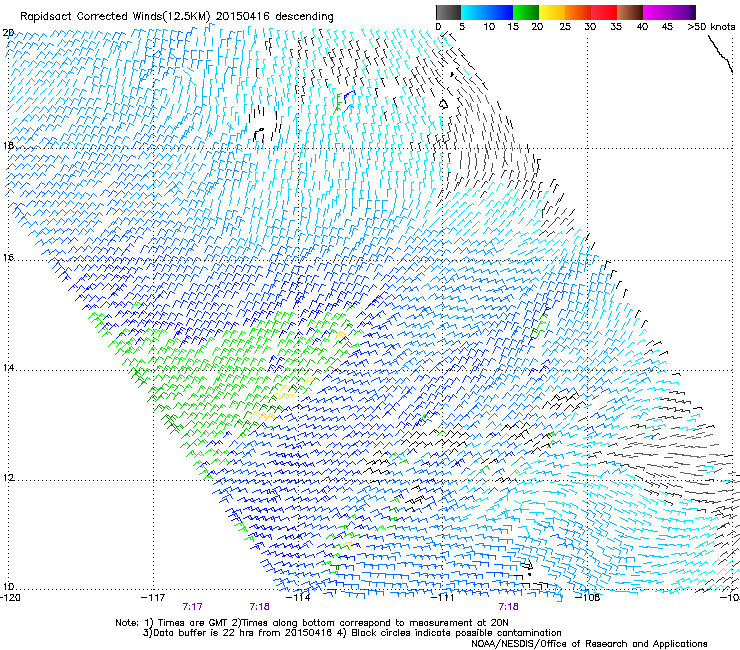Click the longitude label '-108'
Image resolution: width=740 pixels, height=650 pixels.
(x=587, y=598)
